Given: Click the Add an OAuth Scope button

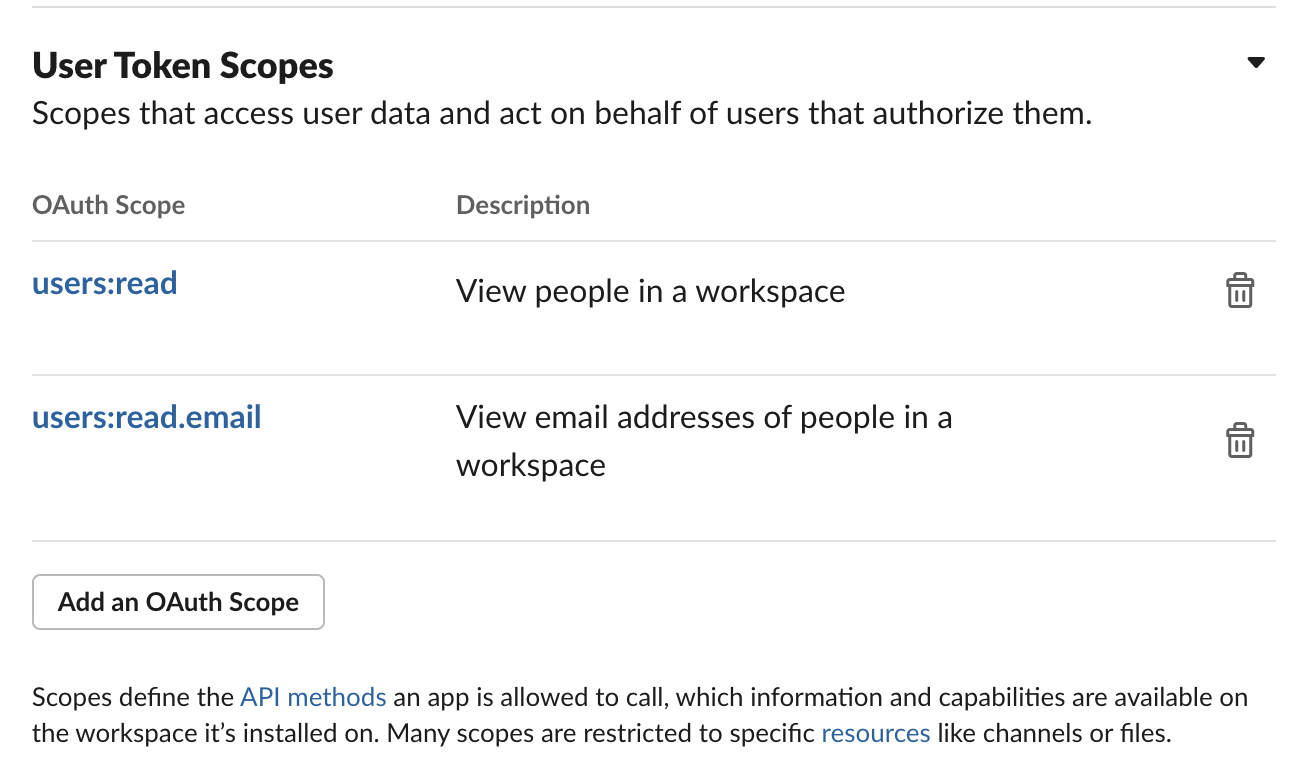Looking at the screenshot, I should 178,602.
